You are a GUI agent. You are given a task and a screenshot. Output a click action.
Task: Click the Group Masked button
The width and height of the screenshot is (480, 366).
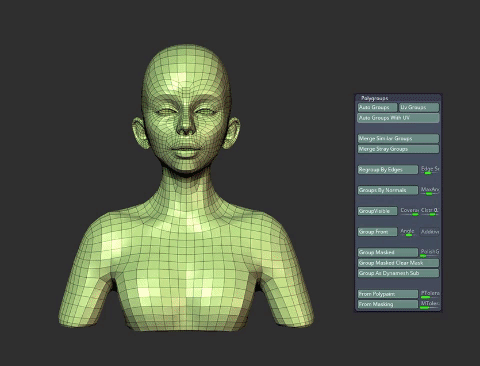[x=388, y=252]
